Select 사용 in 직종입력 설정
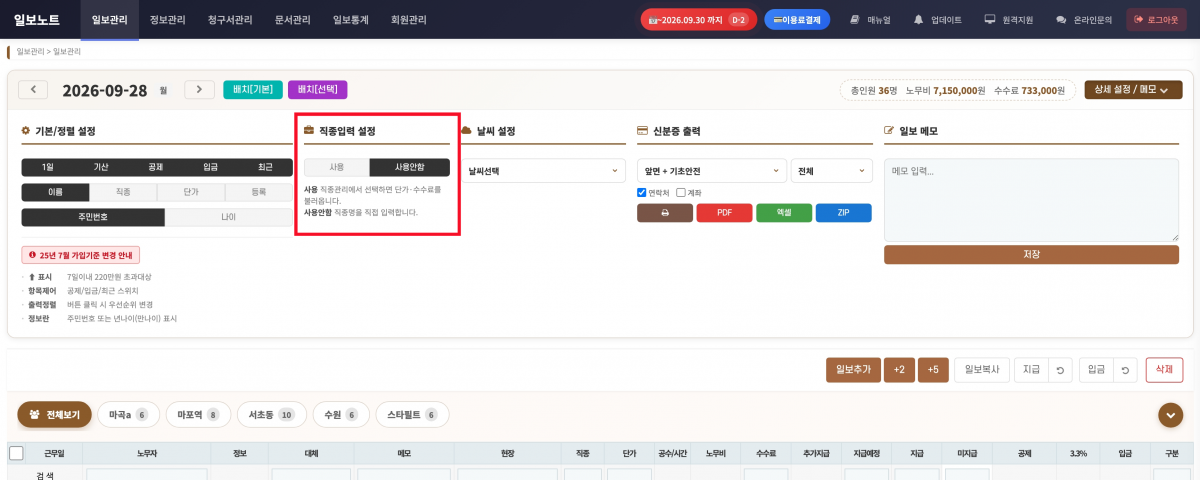This screenshot has height=480, width=1200. tap(337, 168)
